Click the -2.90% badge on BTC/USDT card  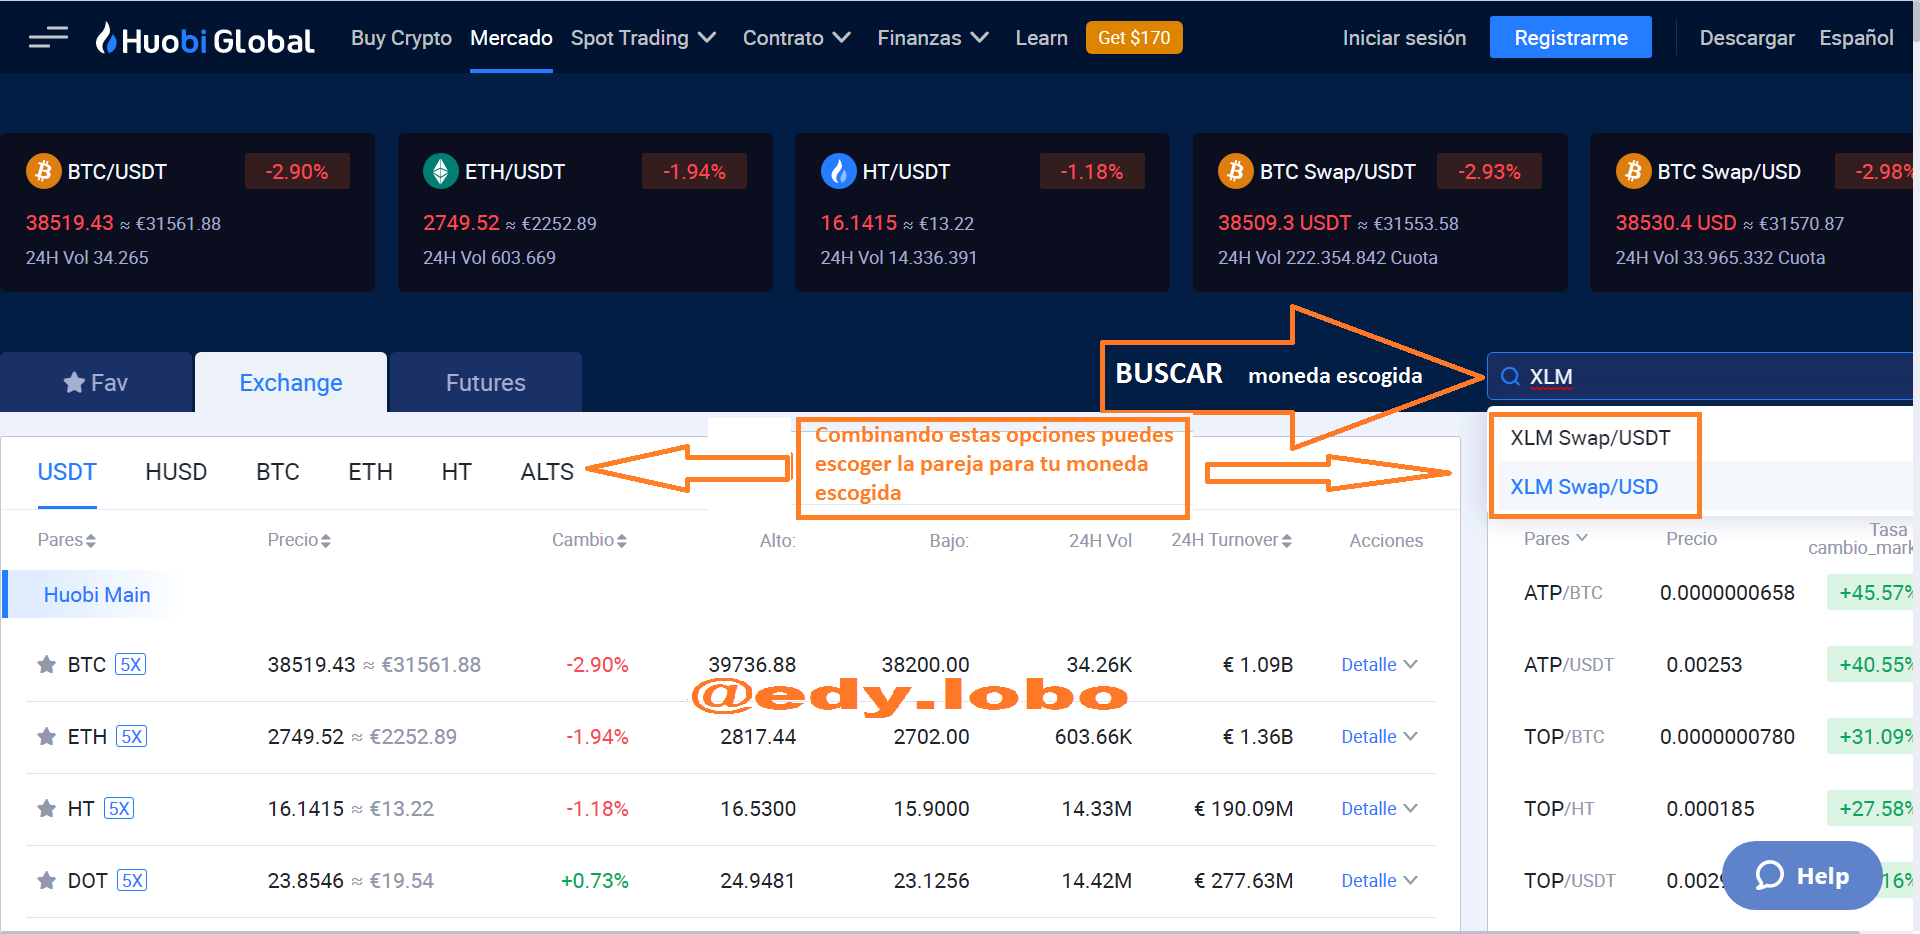point(297,172)
